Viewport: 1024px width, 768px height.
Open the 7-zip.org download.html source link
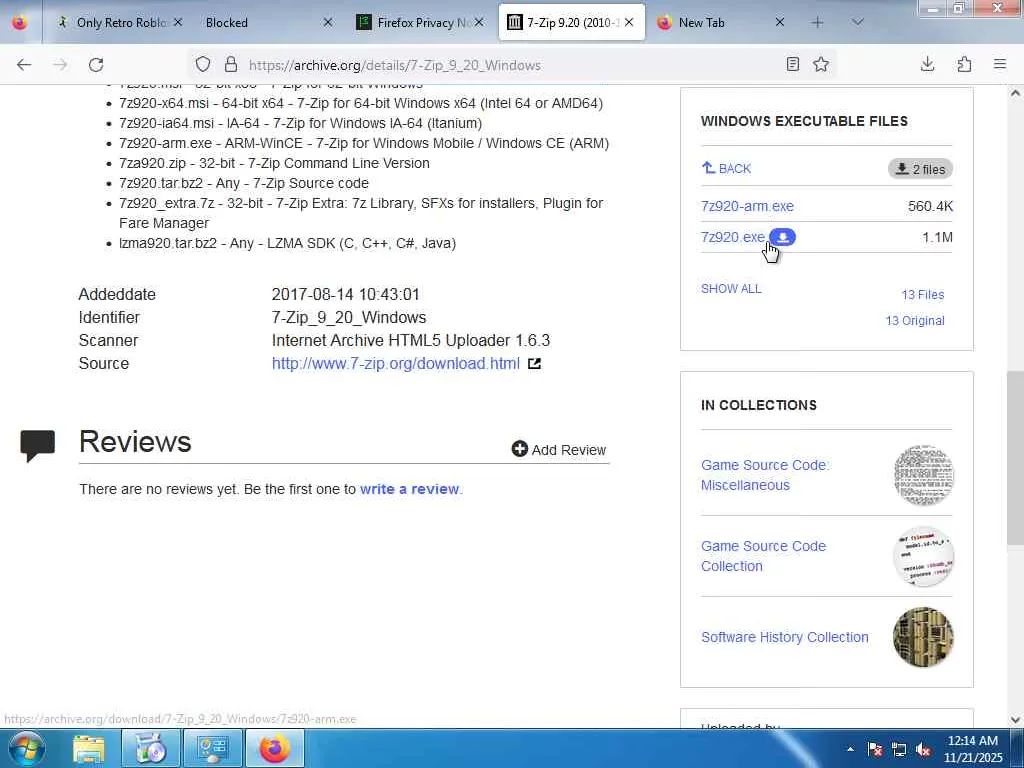pyautogui.click(x=396, y=364)
